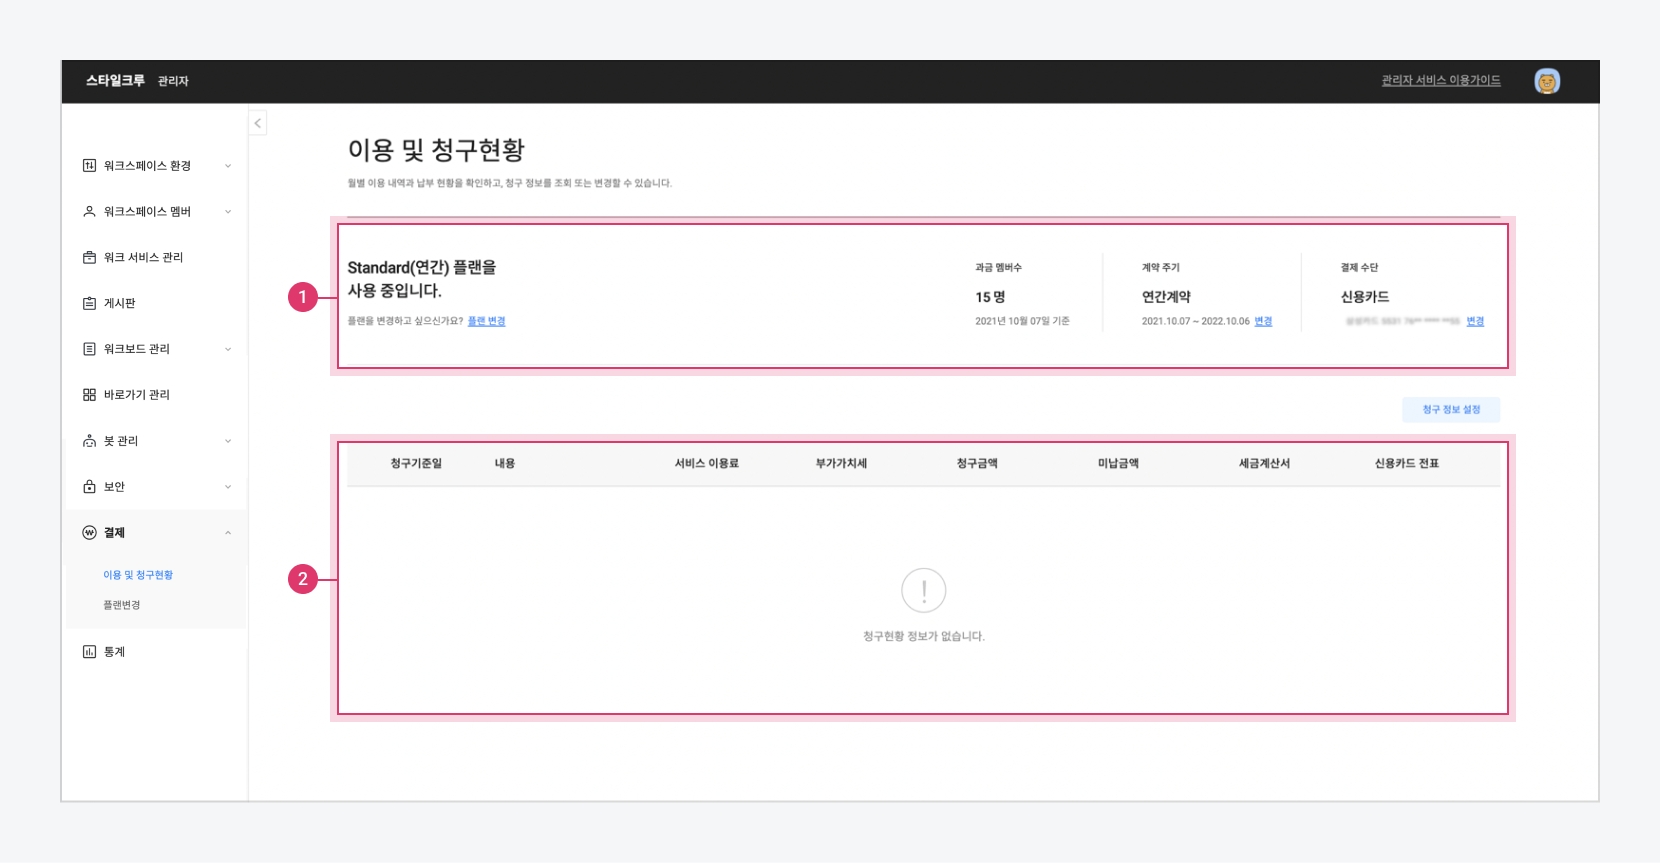Collapse the 결제 menu chevron
This screenshot has width=1660, height=863.
[228, 533]
